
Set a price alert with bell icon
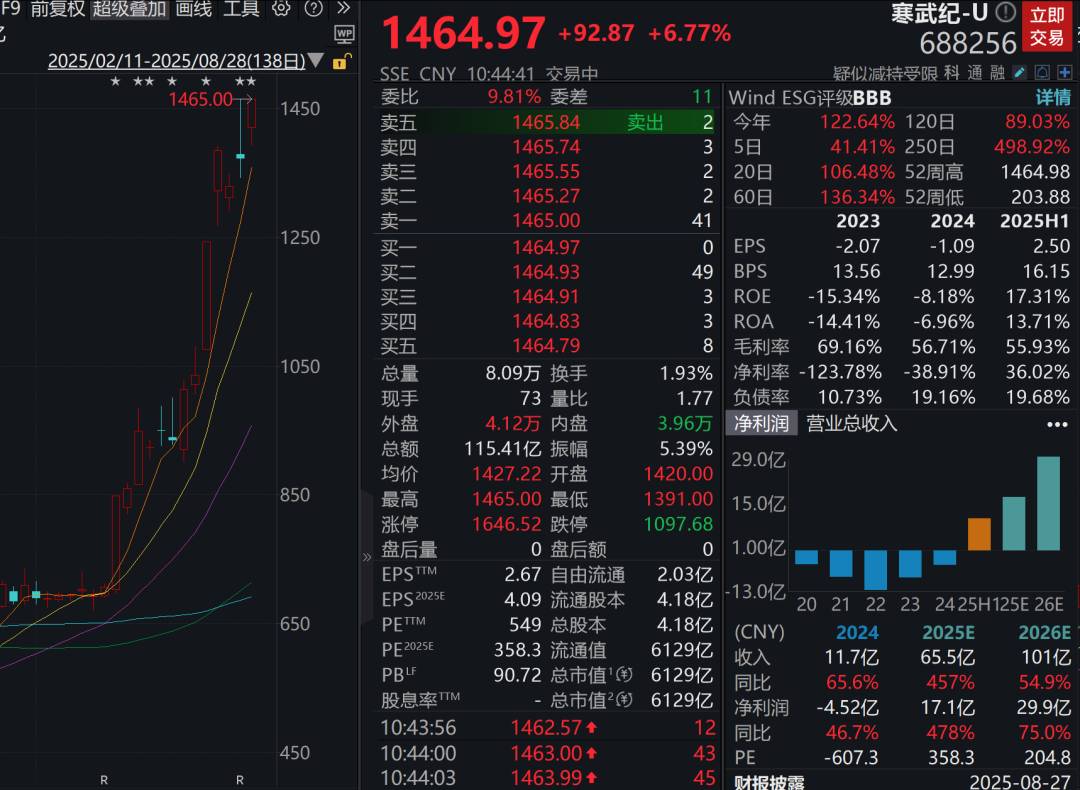pos(1043,72)
